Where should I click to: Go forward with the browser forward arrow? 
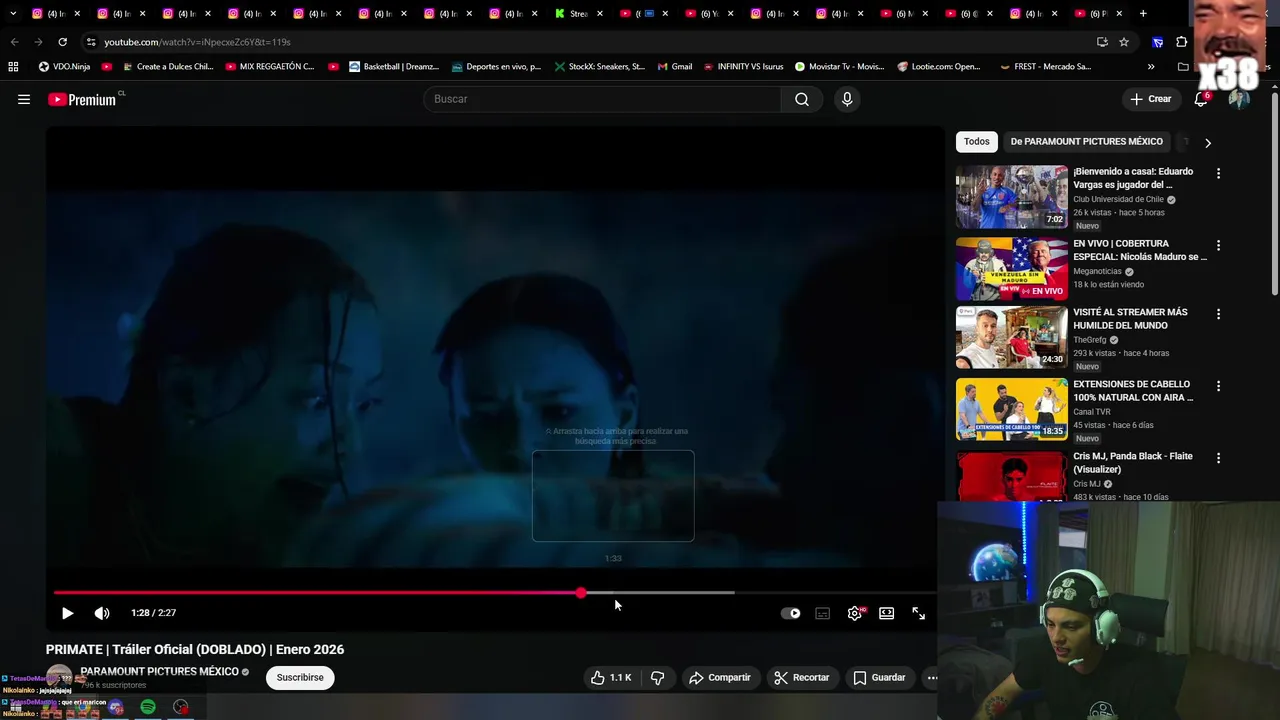38,42
